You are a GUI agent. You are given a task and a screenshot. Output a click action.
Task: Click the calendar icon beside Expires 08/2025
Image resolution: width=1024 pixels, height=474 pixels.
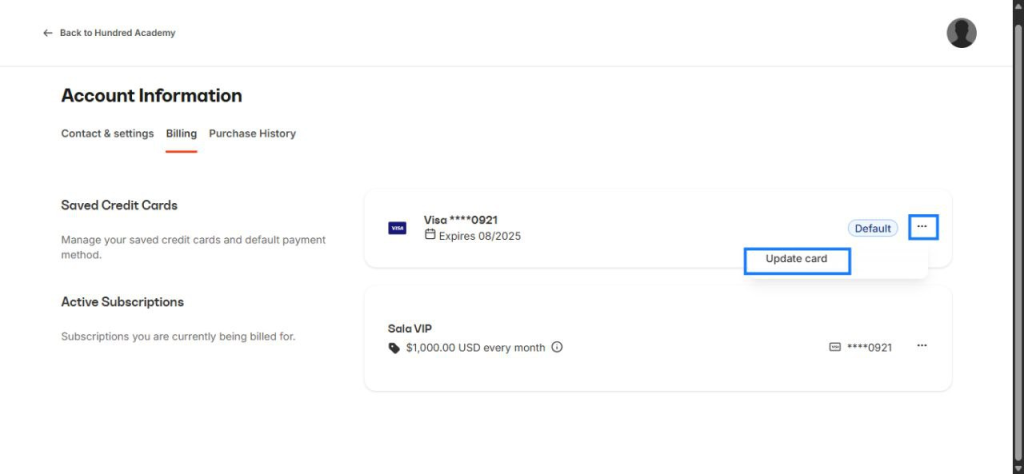pyautogui.click(x=430, y=235)
